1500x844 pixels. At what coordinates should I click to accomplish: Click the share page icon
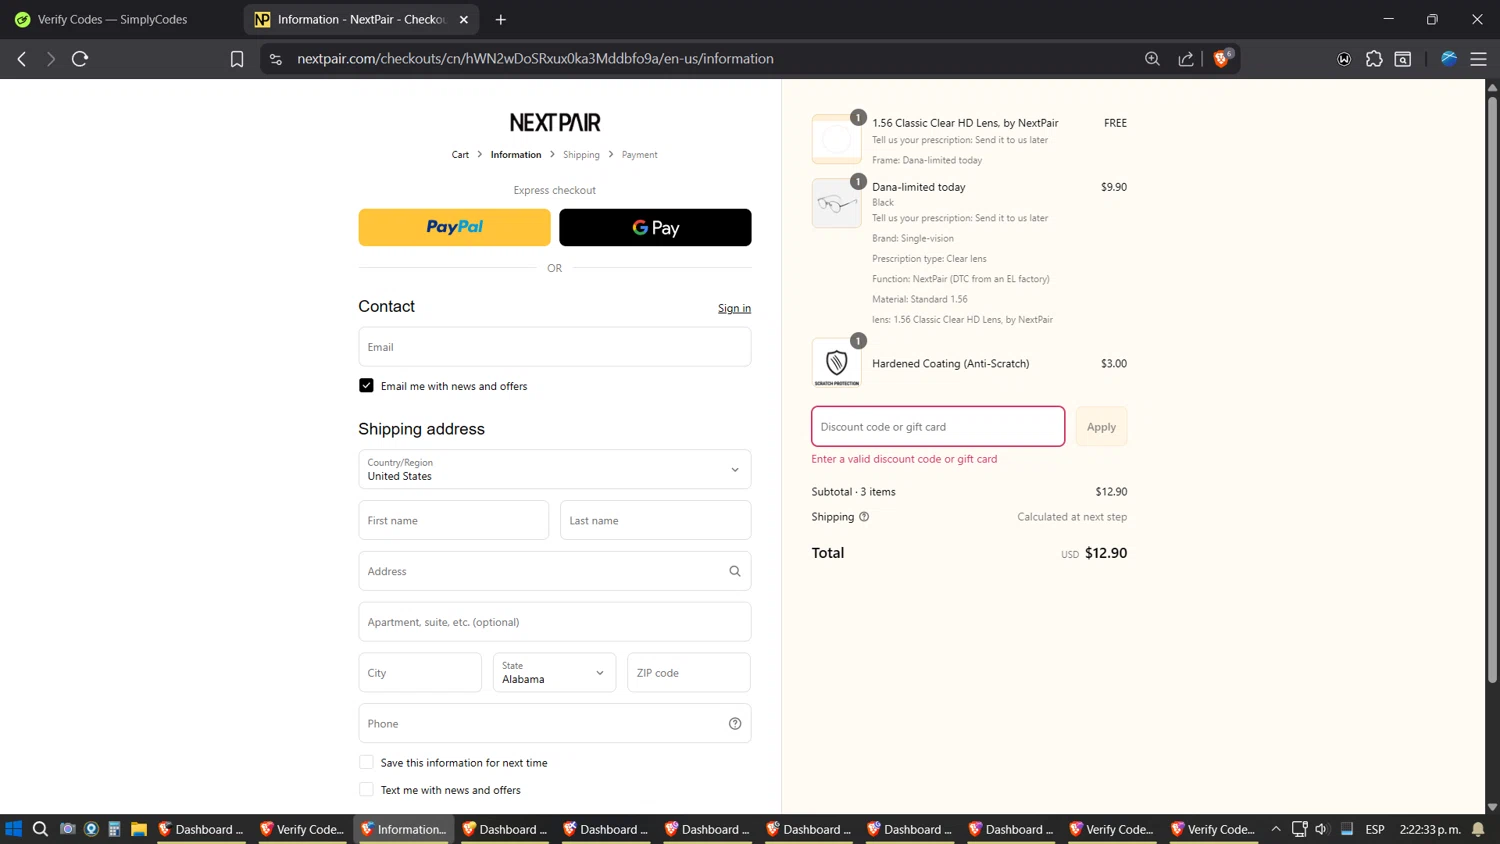tap(1186, 59)
